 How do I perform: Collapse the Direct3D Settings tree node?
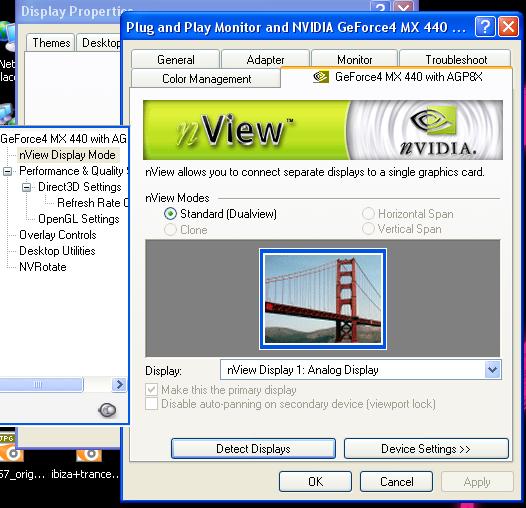[27, 188]
